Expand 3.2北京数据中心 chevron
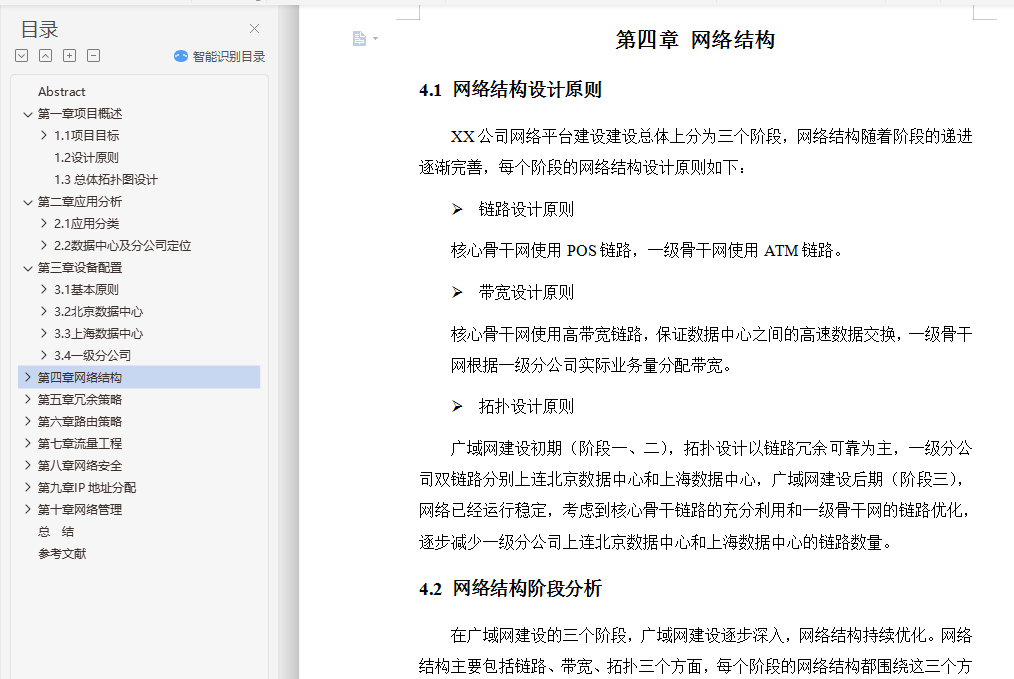The height and width of the screenshot is (679, 1014). [x=43, y=311]
